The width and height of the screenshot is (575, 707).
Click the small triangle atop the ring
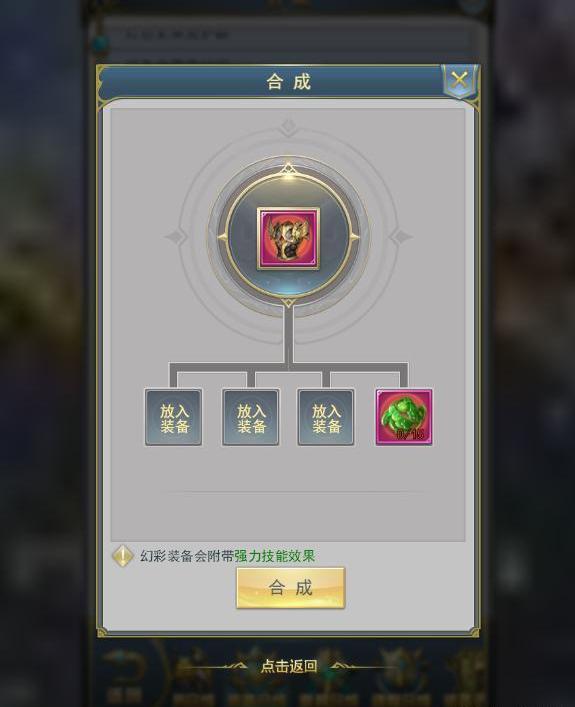tap(288, 169)
